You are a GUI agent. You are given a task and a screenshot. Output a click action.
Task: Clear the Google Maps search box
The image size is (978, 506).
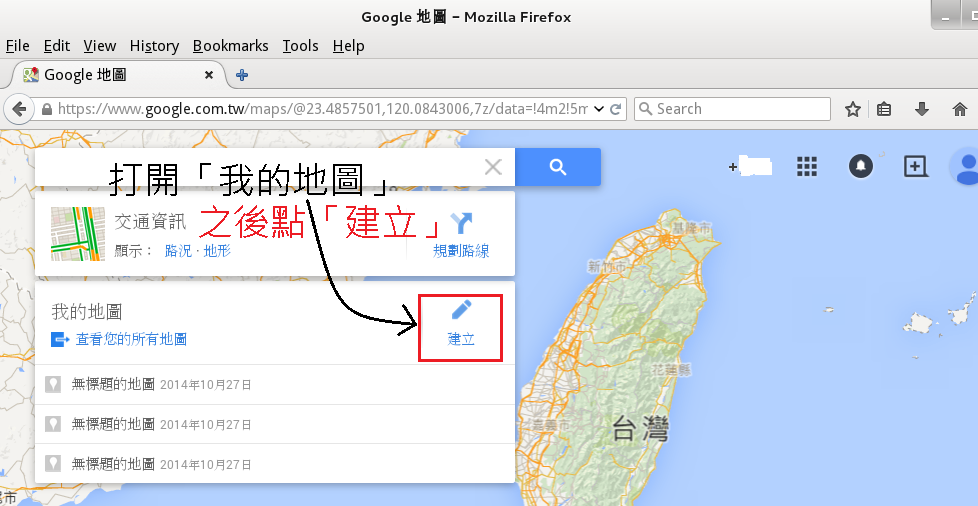point(493,167)
